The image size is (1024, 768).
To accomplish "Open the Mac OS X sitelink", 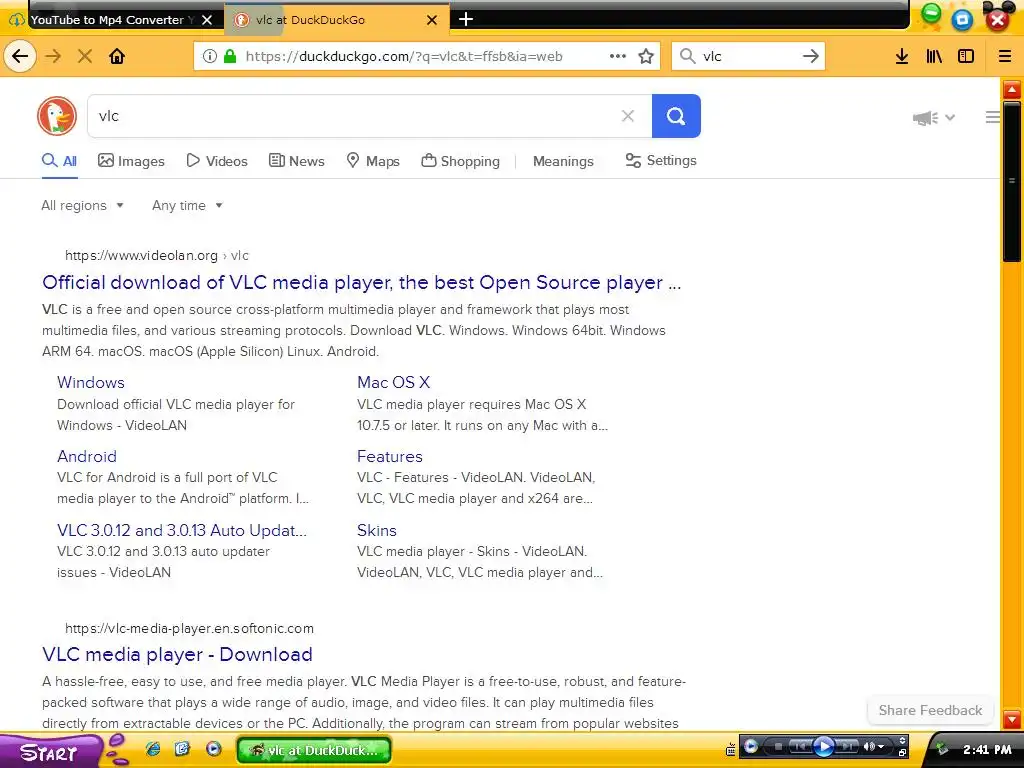I will coord(393,382).
